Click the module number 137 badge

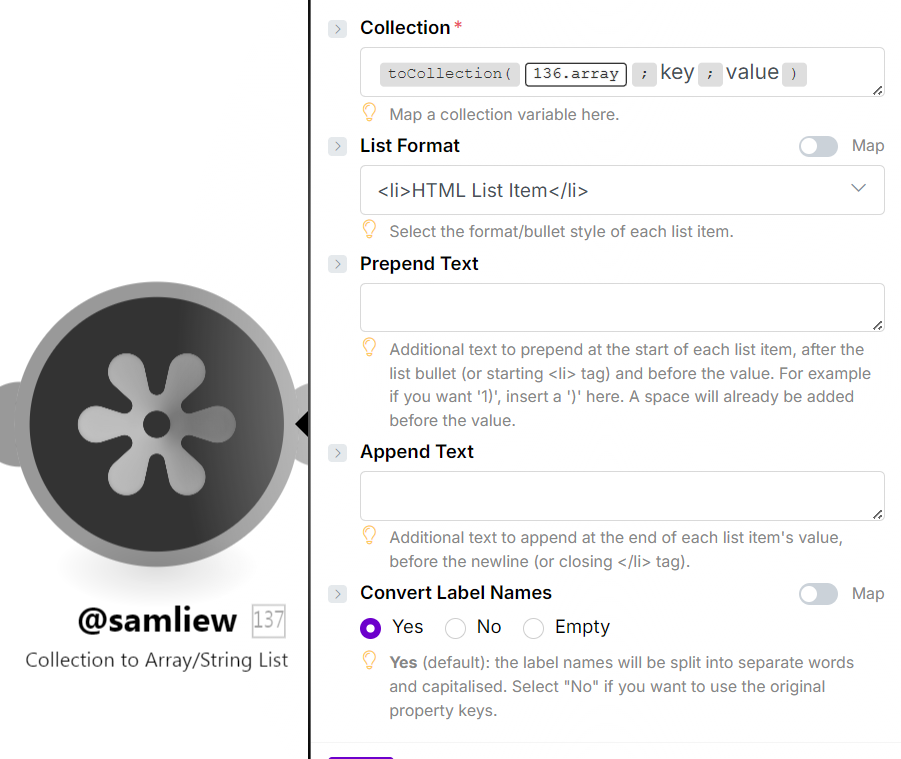pos(269,621)
